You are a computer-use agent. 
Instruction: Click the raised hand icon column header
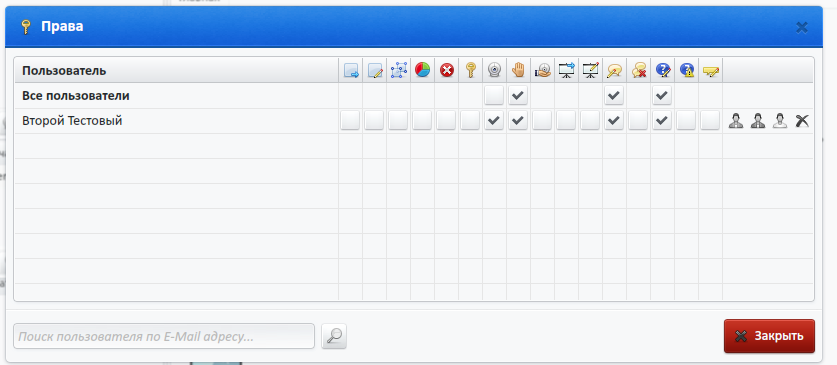pyautogui.click(x=518, y=70)
